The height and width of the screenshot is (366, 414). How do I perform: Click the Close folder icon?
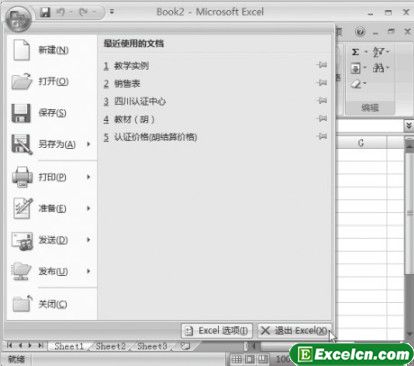(x=22, y=303)
